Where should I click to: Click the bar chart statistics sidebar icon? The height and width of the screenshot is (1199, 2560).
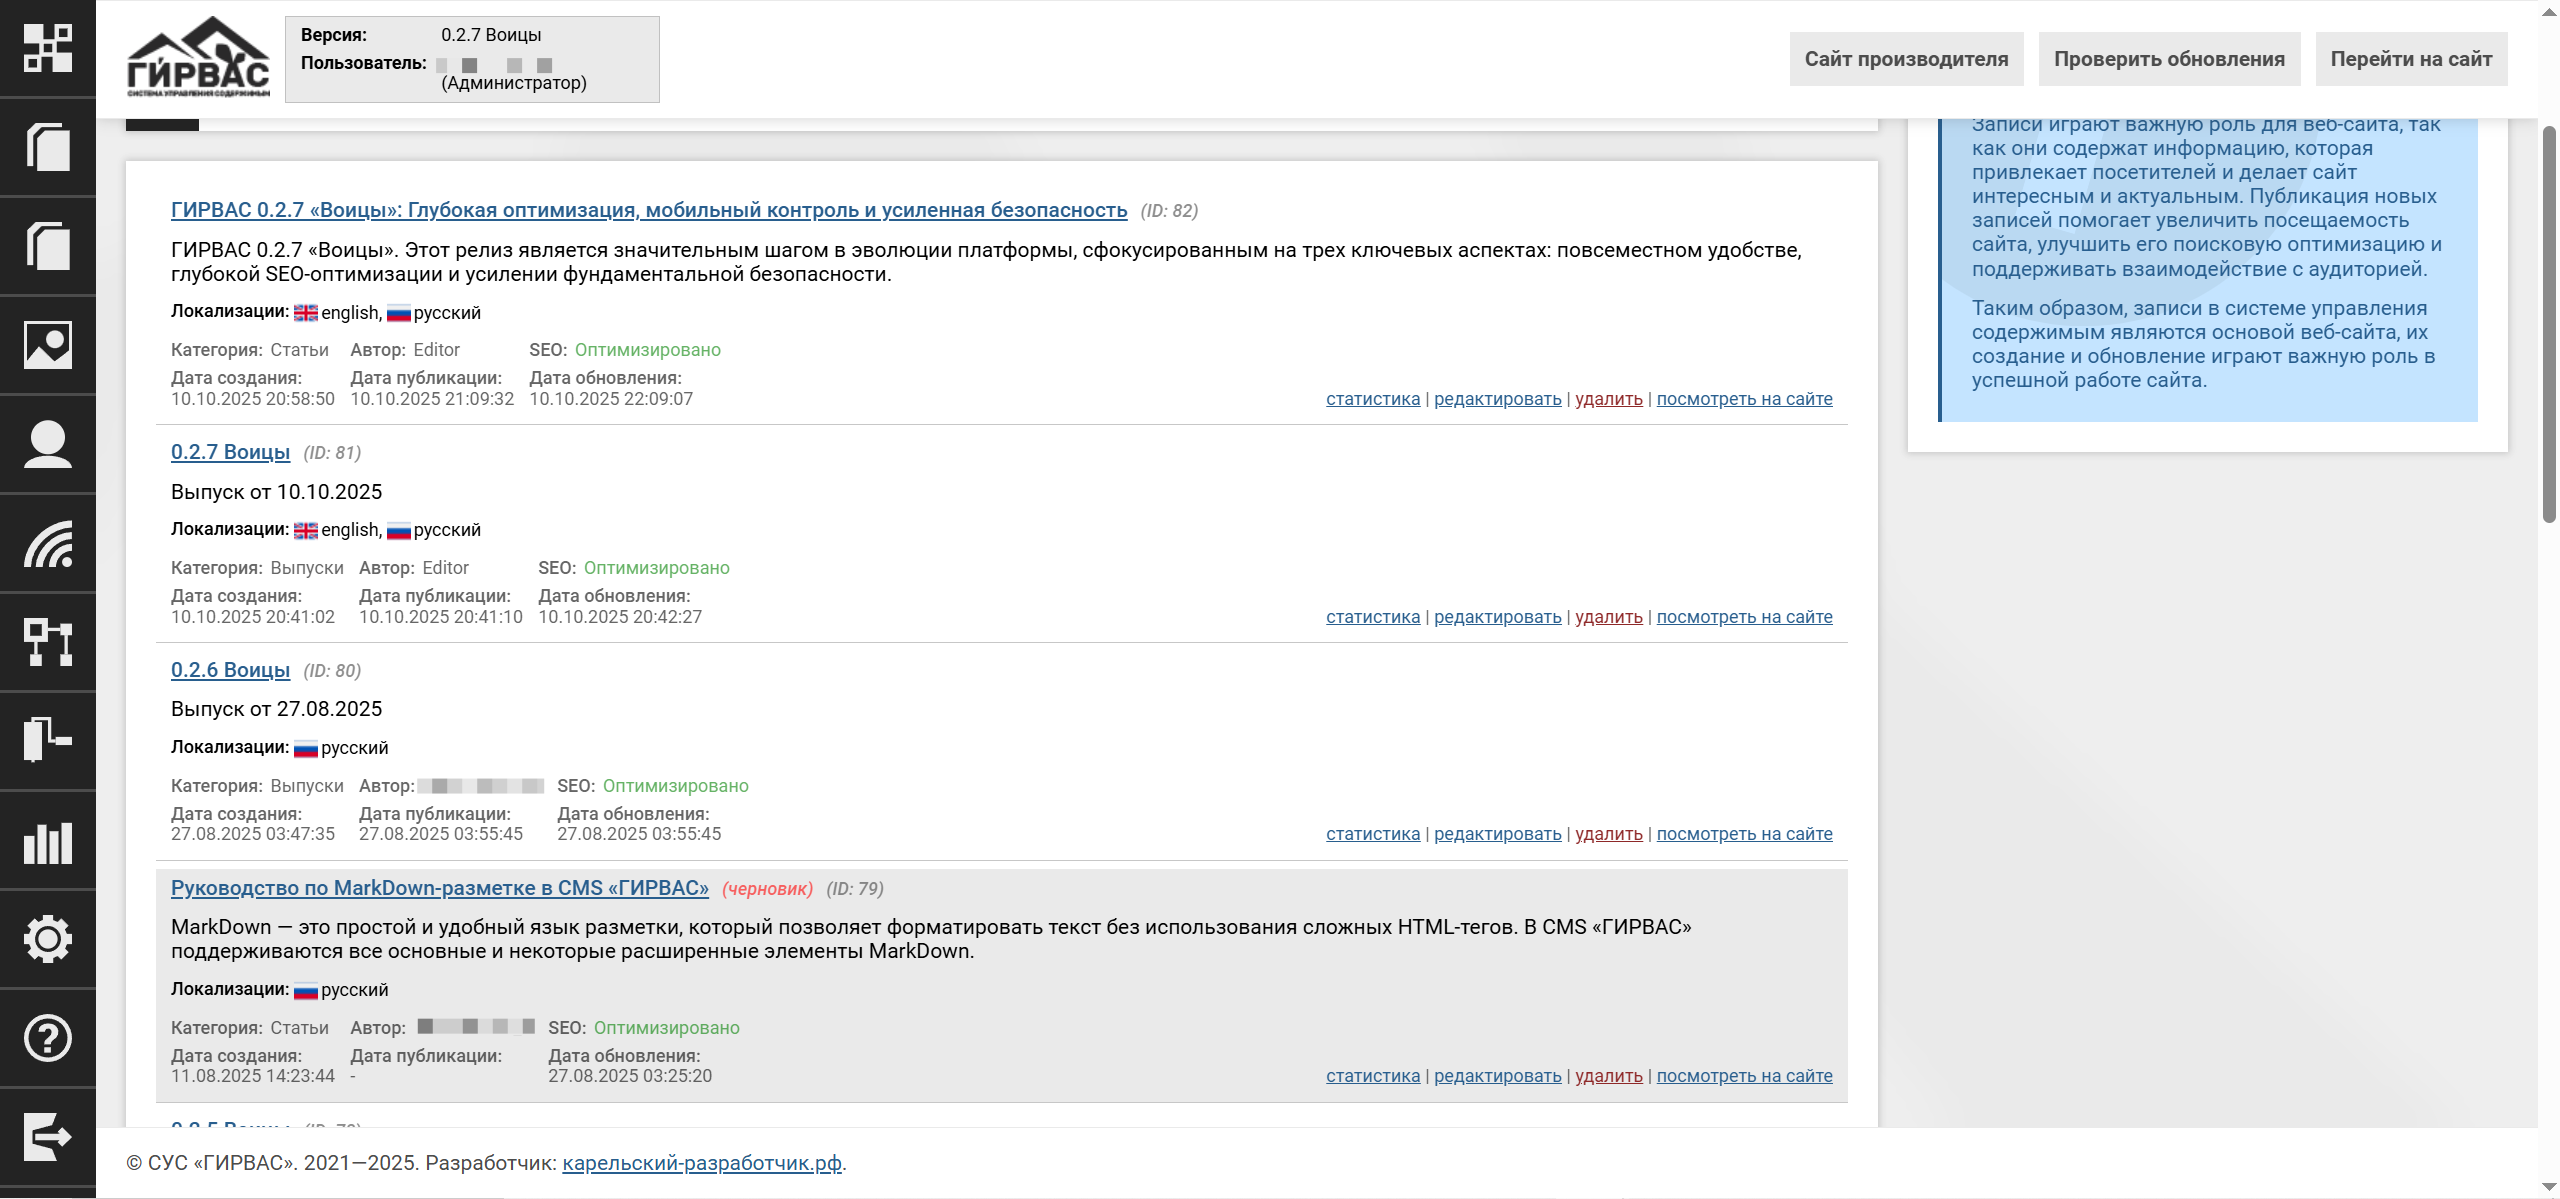[x=47, y=841]
